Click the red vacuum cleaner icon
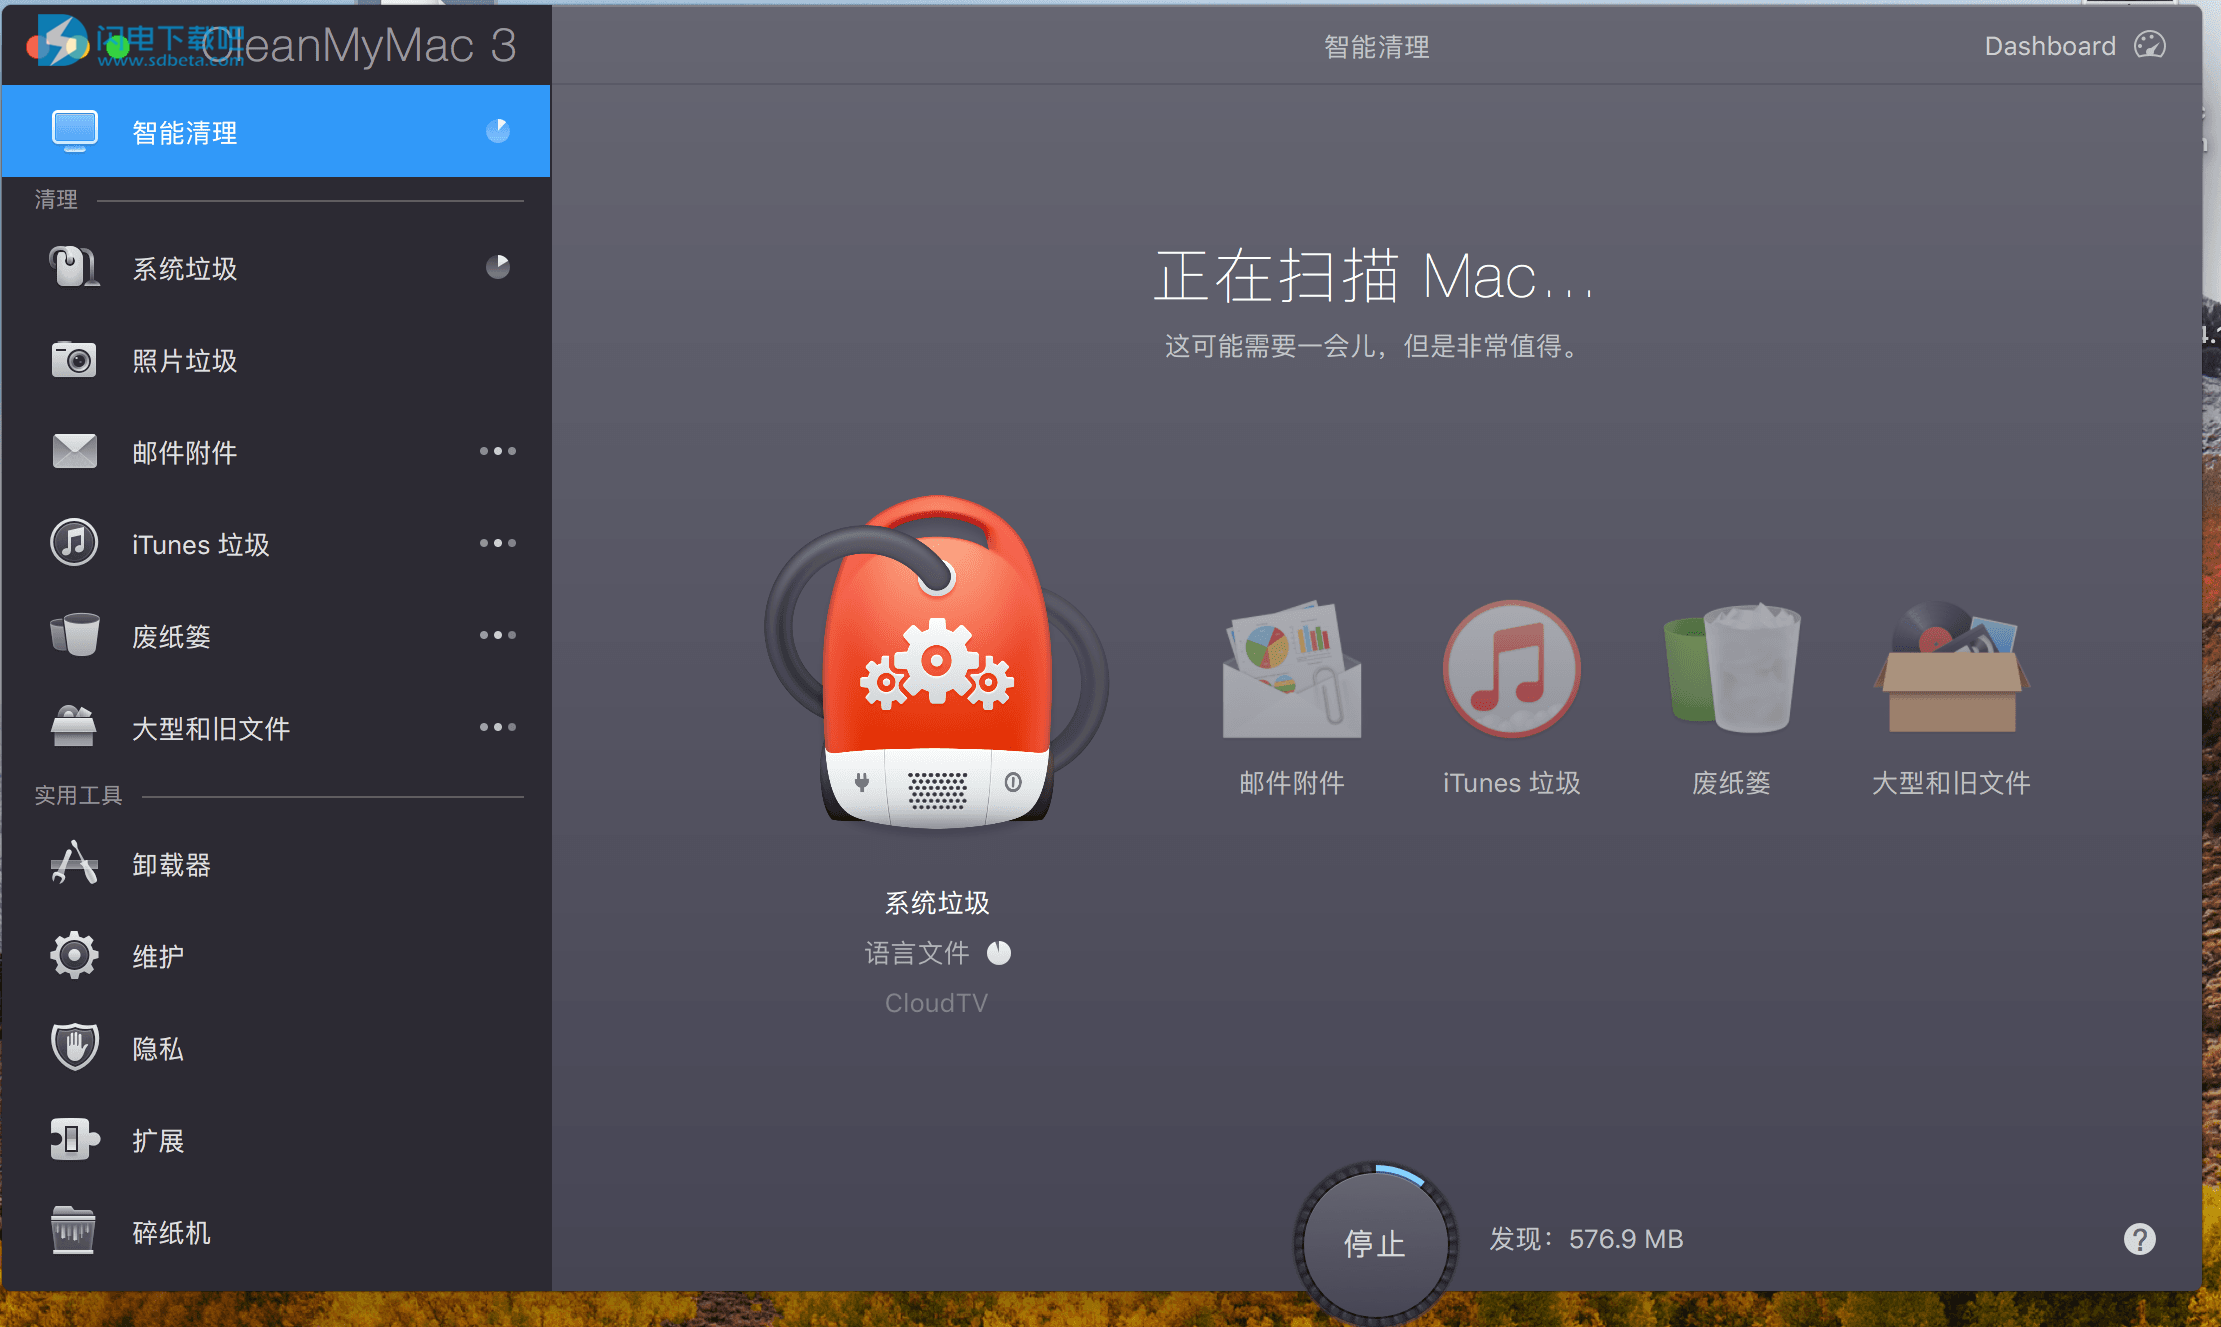Viewport: 2221px width, 1327px height. pos(937,662)
